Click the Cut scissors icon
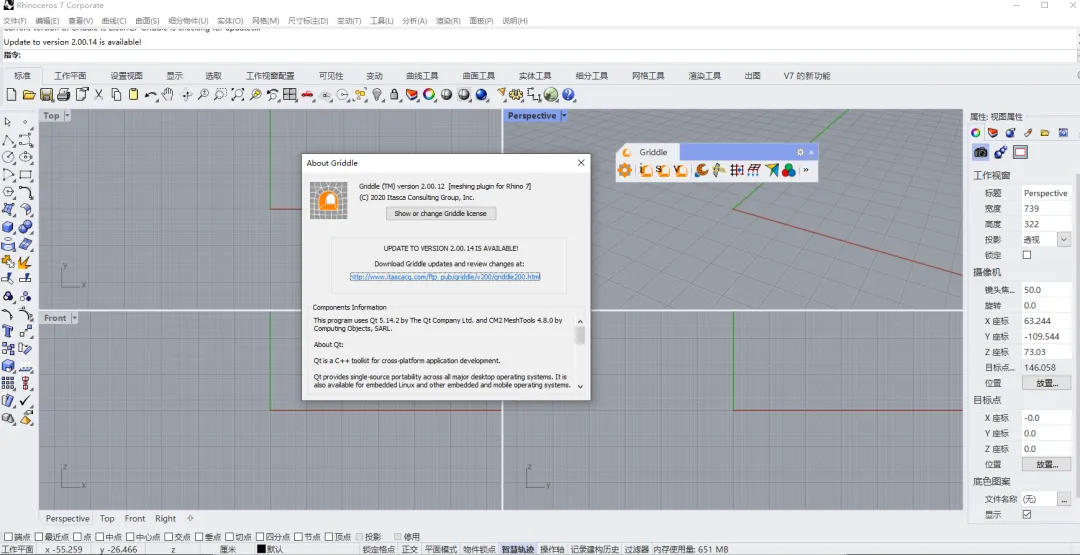 98,95
